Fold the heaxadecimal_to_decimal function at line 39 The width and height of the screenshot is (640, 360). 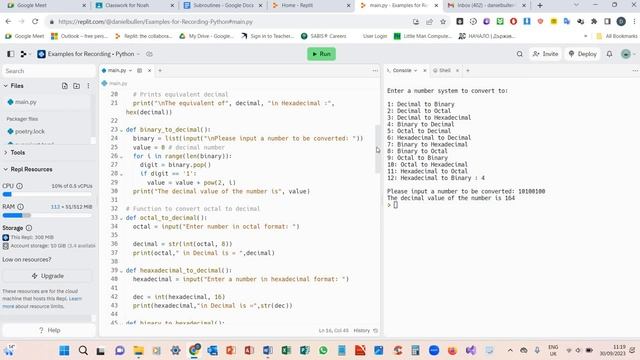tap(121, 271)
